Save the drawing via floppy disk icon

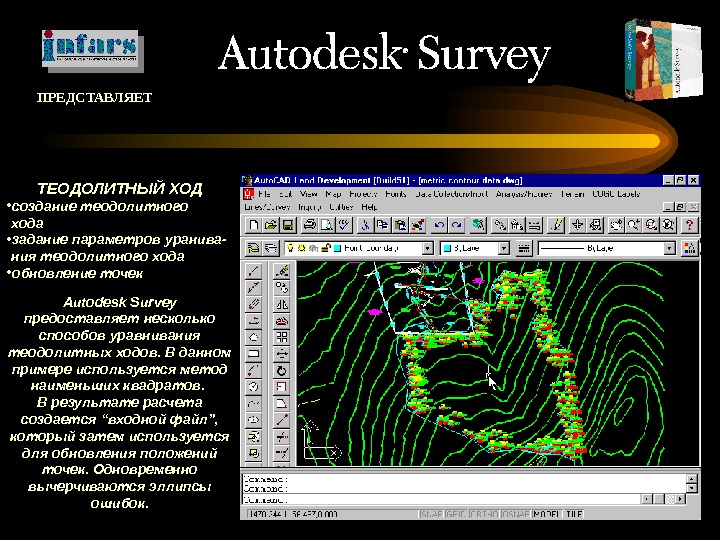(x=288, y=225)
